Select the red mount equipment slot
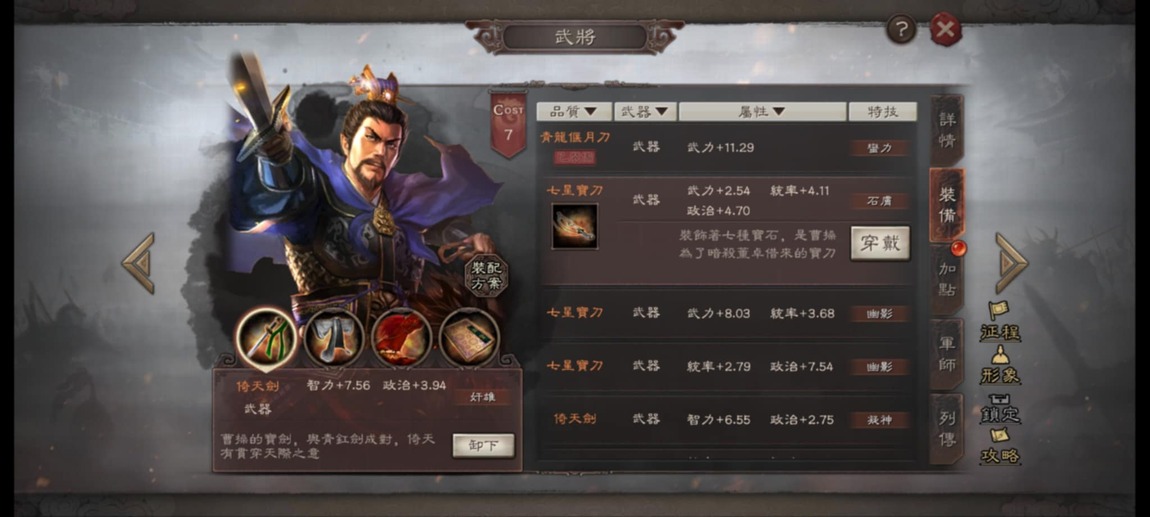Viewport: 1150px width, 517px height. 401,338
